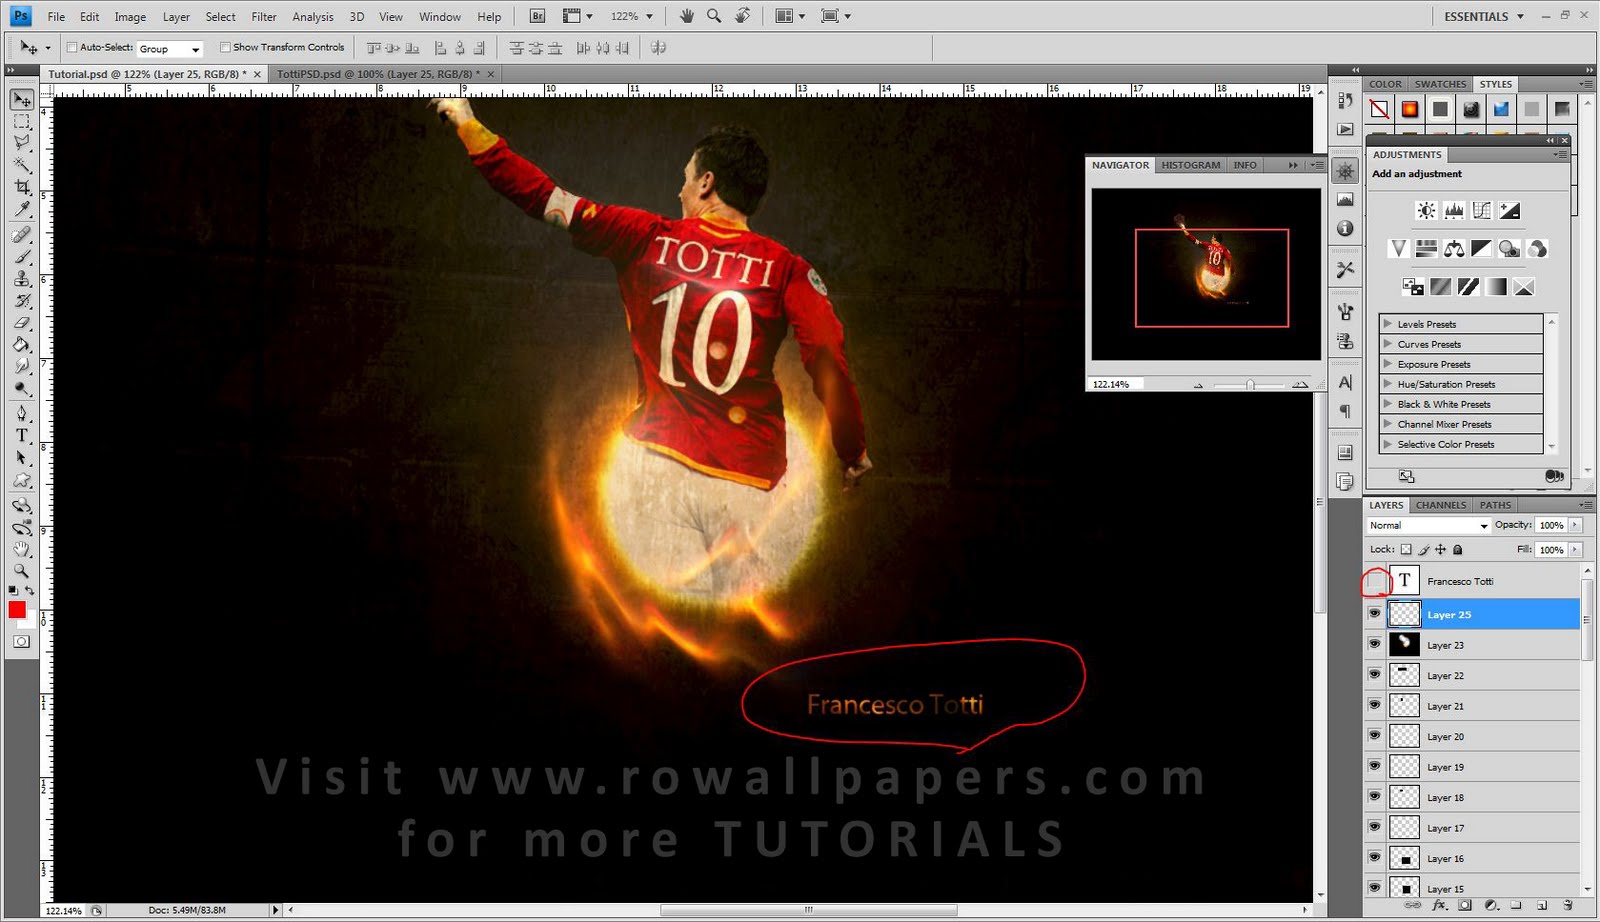Screen dimensions: 1600x922
Task: Check Show Transform Controls
Action: click(x=225, y=47)
